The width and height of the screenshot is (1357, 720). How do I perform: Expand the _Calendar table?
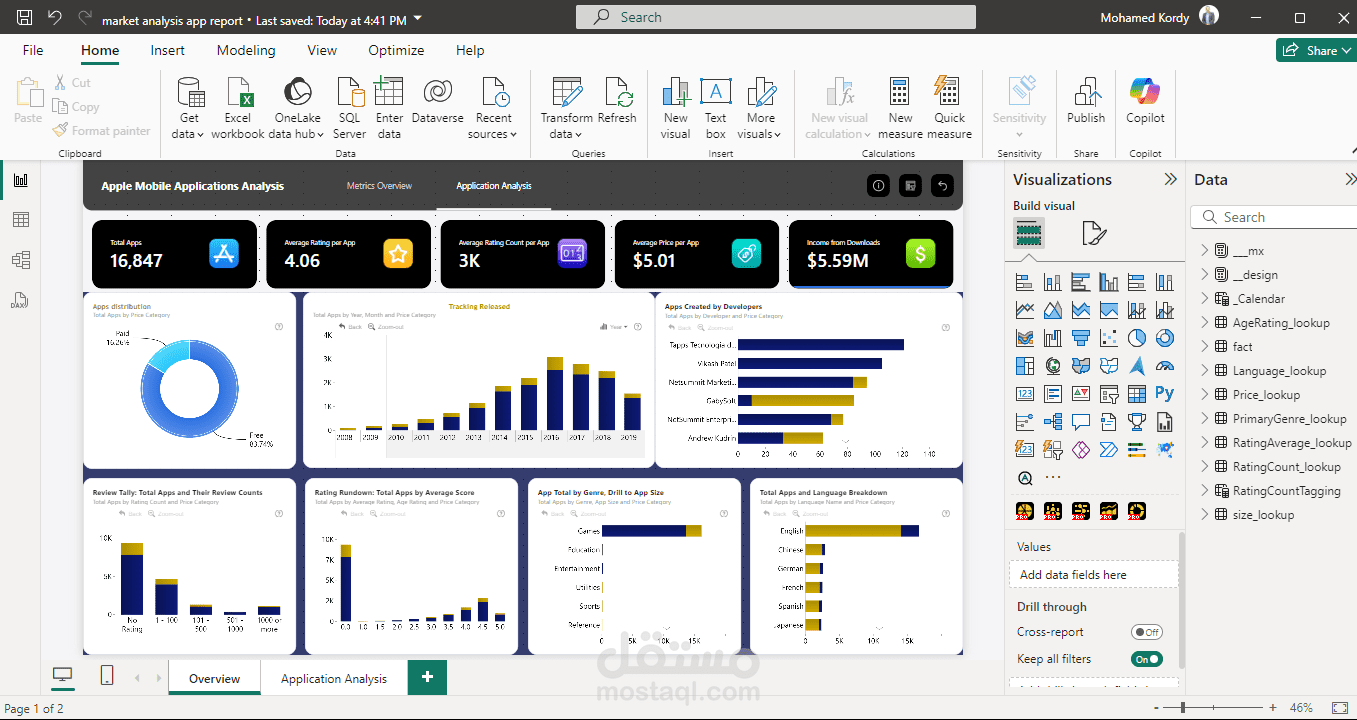pyautogui.click(x=1205, y=299)
